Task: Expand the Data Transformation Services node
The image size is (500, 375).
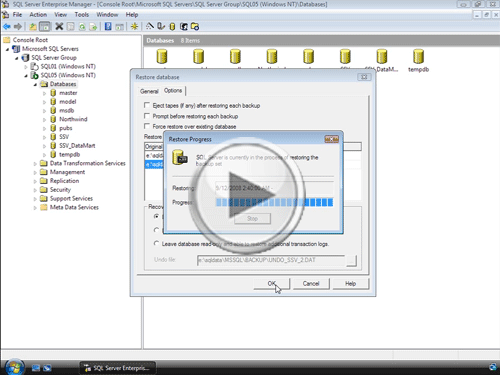Action: click(35, 164)
